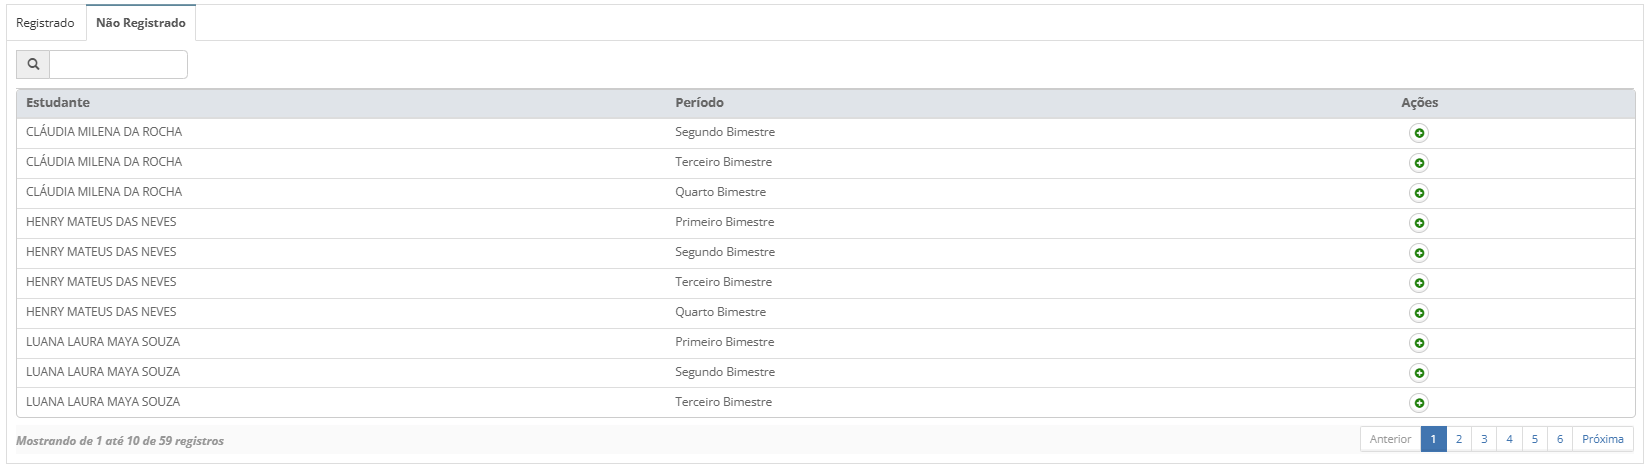
Task: Click add icon for Henry Mateus Terceiro Bimestre
Action: coord(1419,283)
